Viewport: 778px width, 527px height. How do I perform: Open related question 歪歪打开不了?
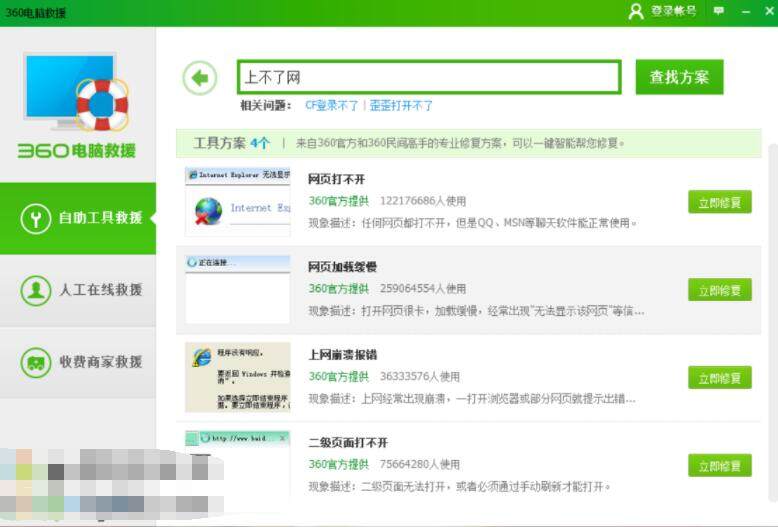point(401,105)
